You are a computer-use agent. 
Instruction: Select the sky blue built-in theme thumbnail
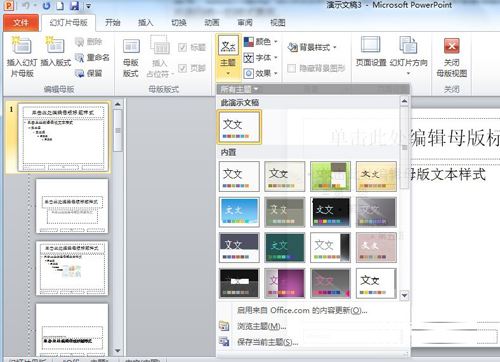pyautogui.click(x=239, y=212)
